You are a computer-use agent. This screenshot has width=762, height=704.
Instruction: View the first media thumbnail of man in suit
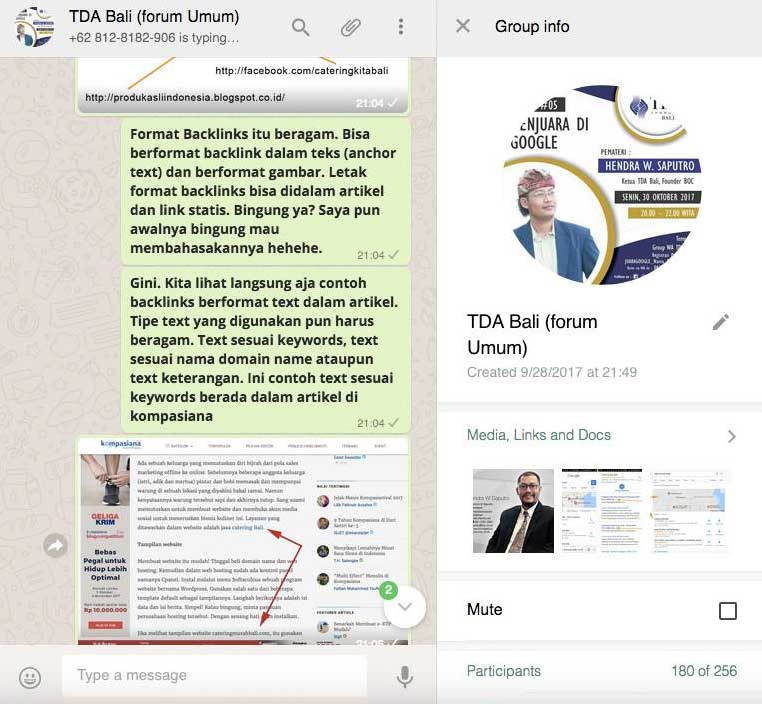tap(513, 511)
